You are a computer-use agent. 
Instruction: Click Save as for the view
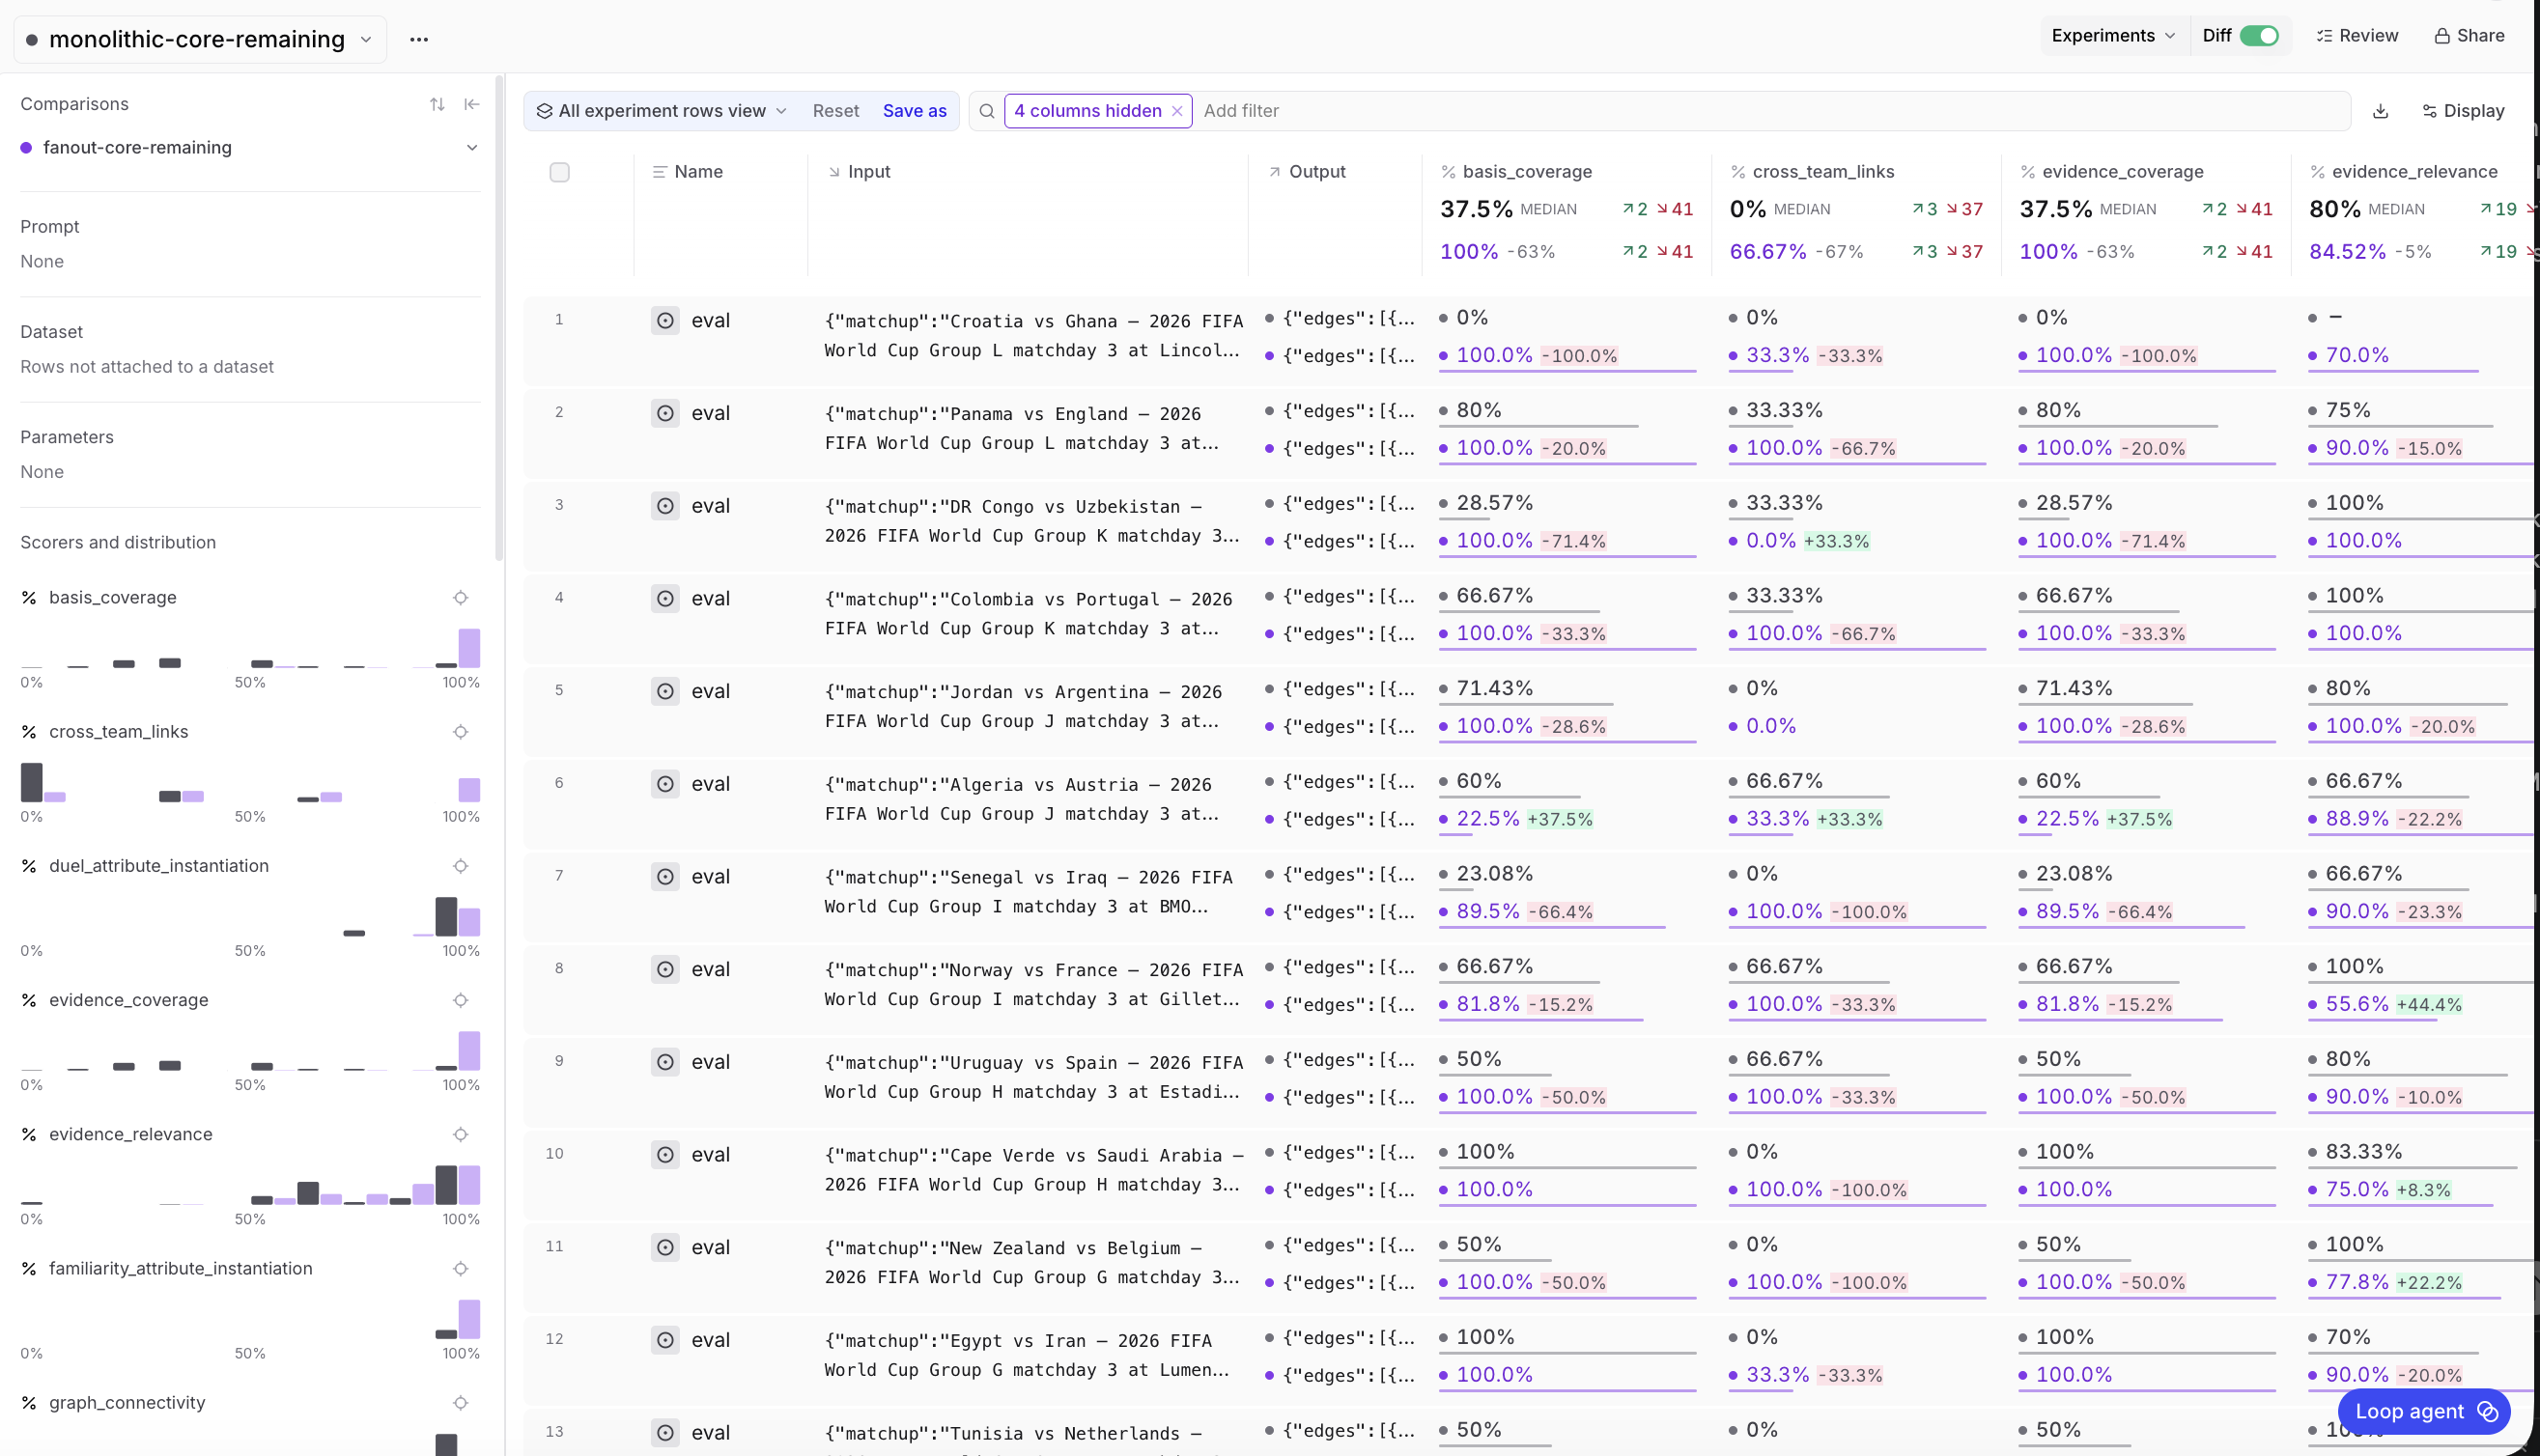pyautogui.click(x=914, y=111)
